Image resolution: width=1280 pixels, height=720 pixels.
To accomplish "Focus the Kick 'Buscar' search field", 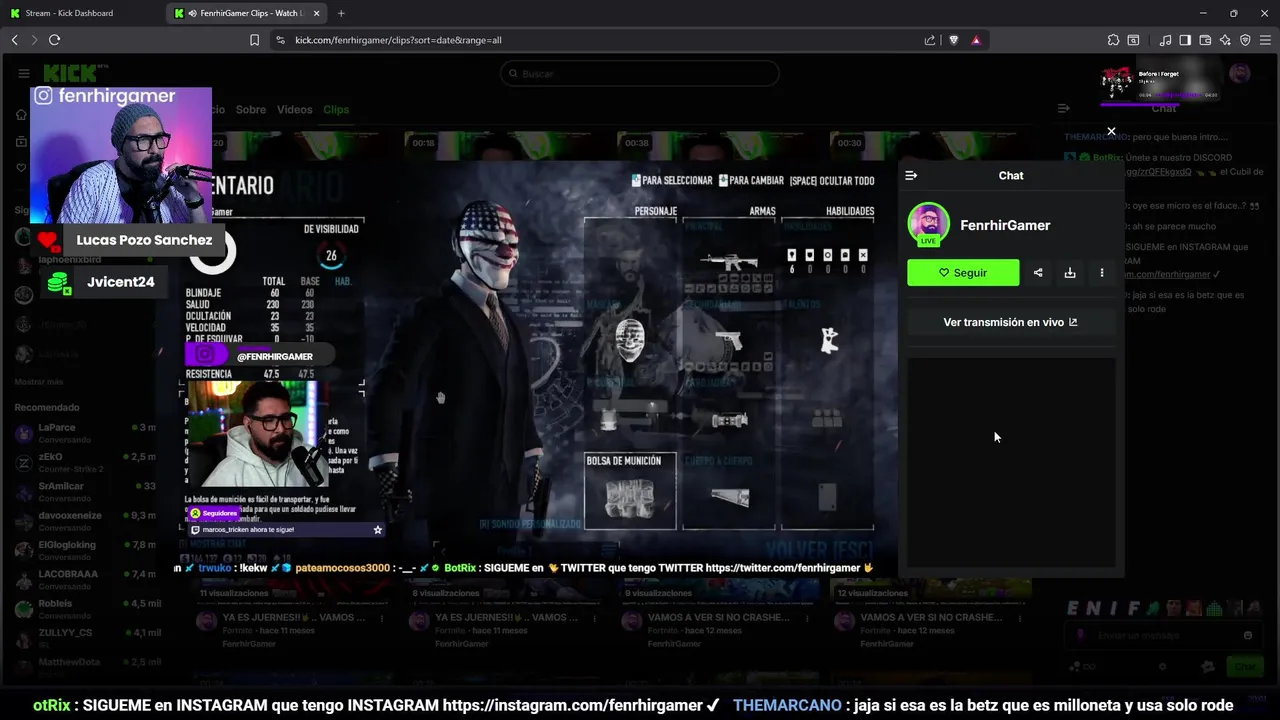I will [640, 73].
